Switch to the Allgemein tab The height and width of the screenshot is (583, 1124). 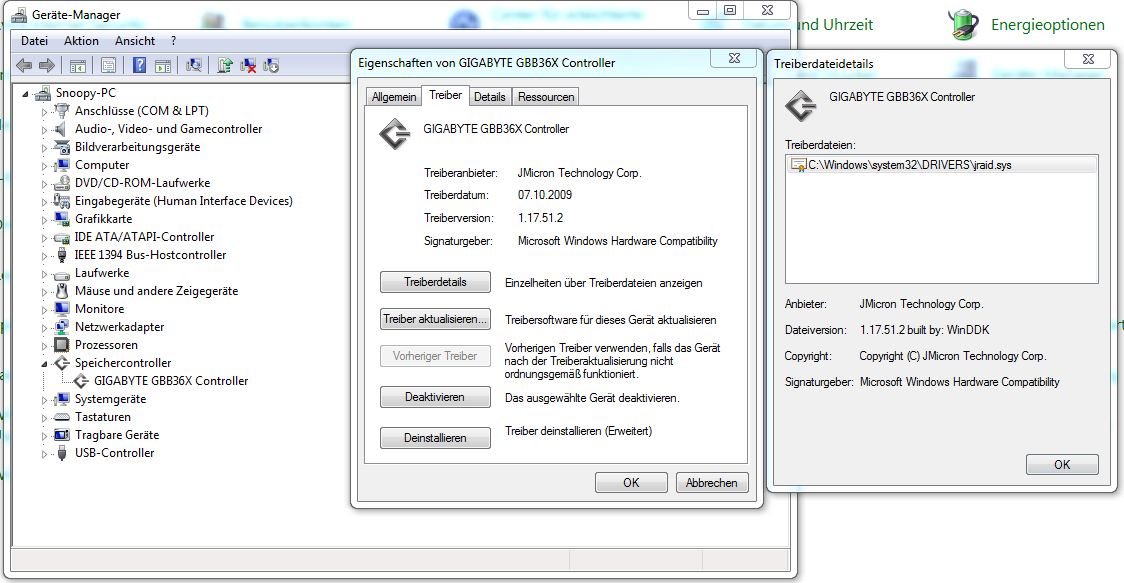point(394,97)
